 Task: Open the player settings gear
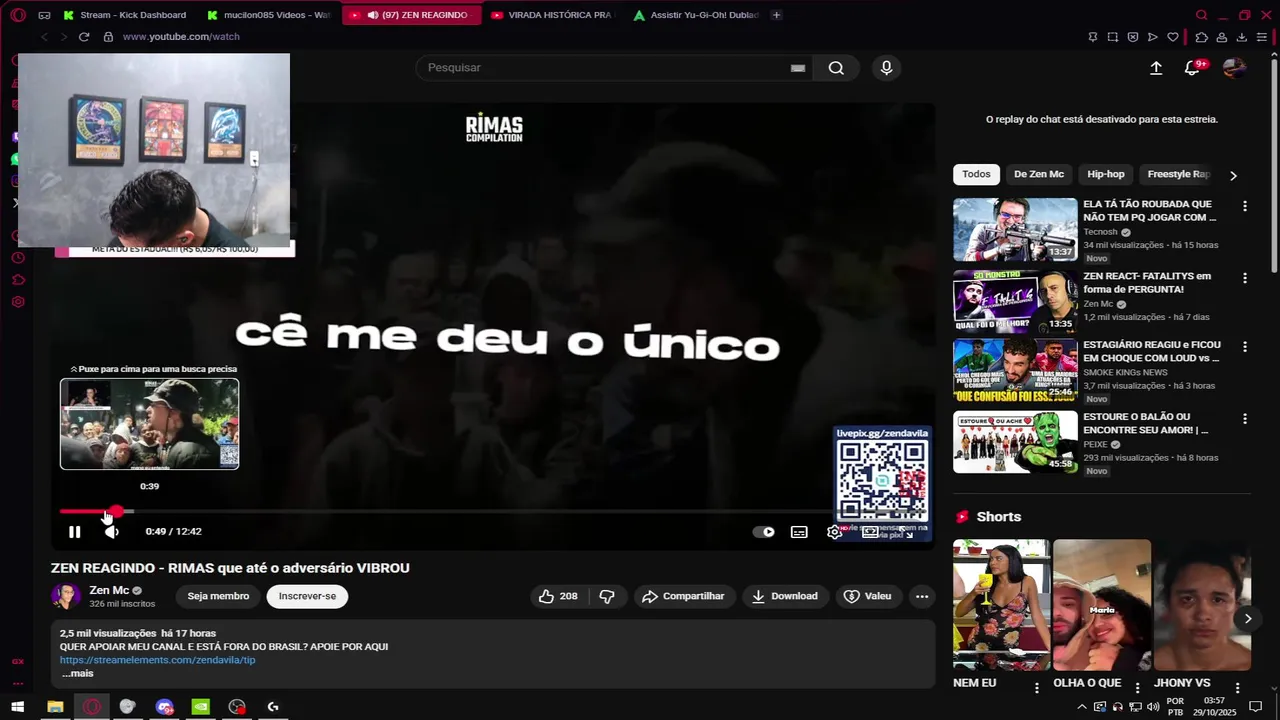point(834,532)
